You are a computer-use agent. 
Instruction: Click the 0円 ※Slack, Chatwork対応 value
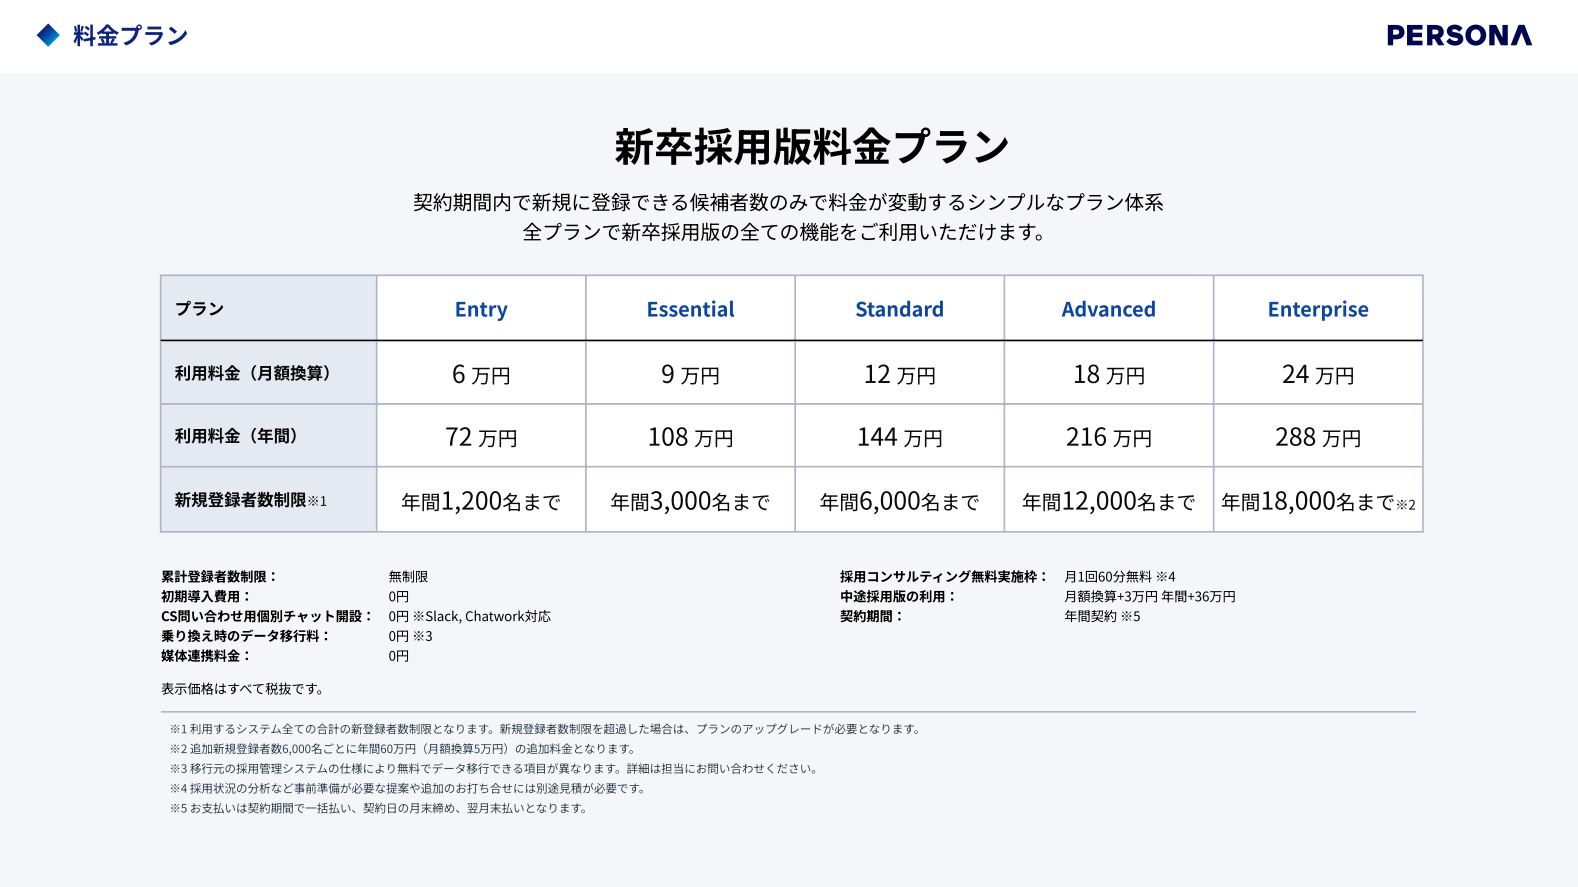tap(470, 616)
